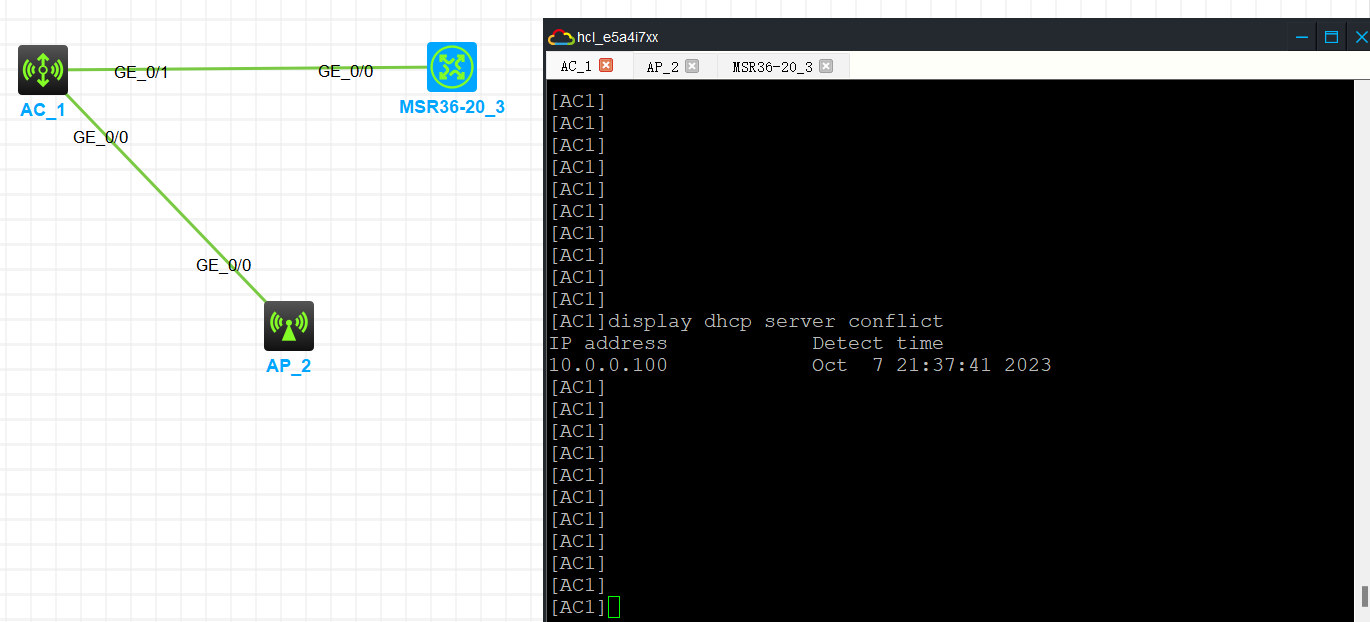Minimize the hcl terminal window
Viewport: 1370px width, 622px height.
pos(1302,37)
